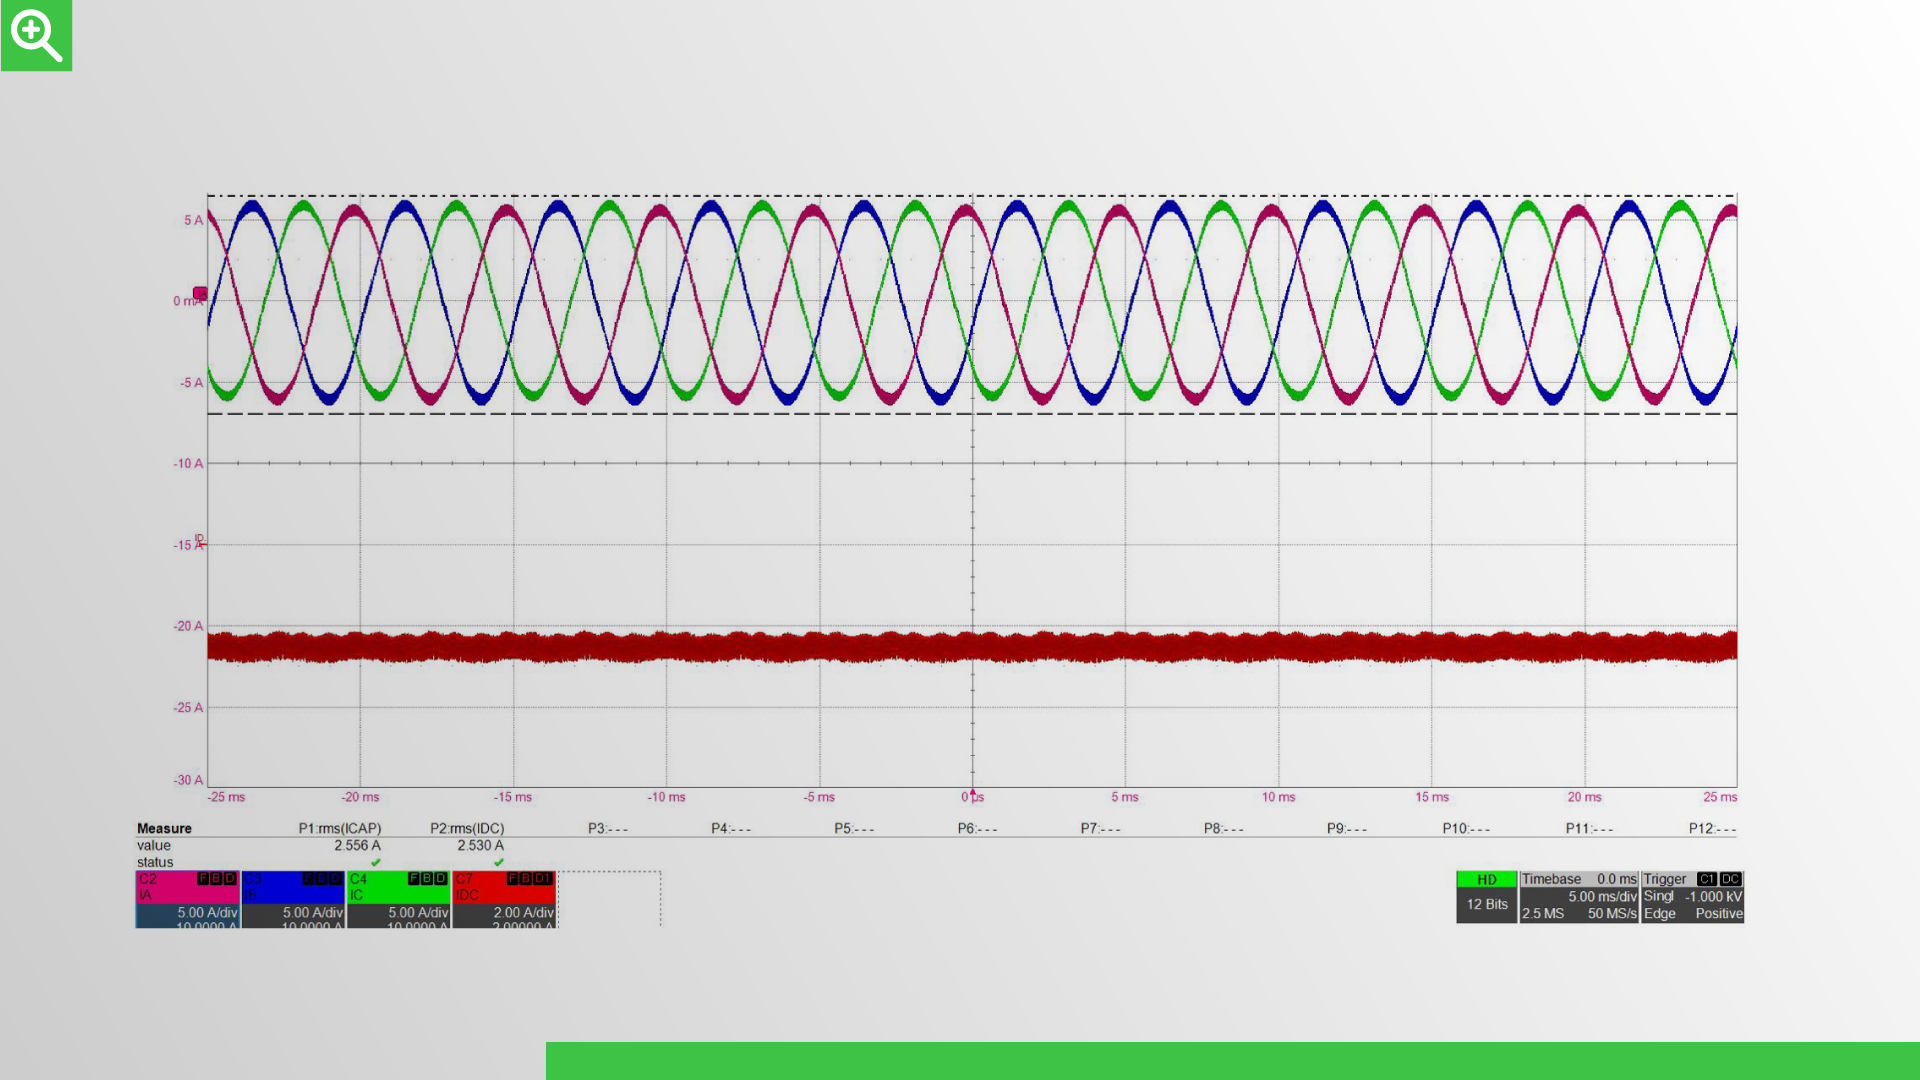Click the 25 ms time axis label
This screenshot has width=1920, height=1080.
coord(1720,797)
